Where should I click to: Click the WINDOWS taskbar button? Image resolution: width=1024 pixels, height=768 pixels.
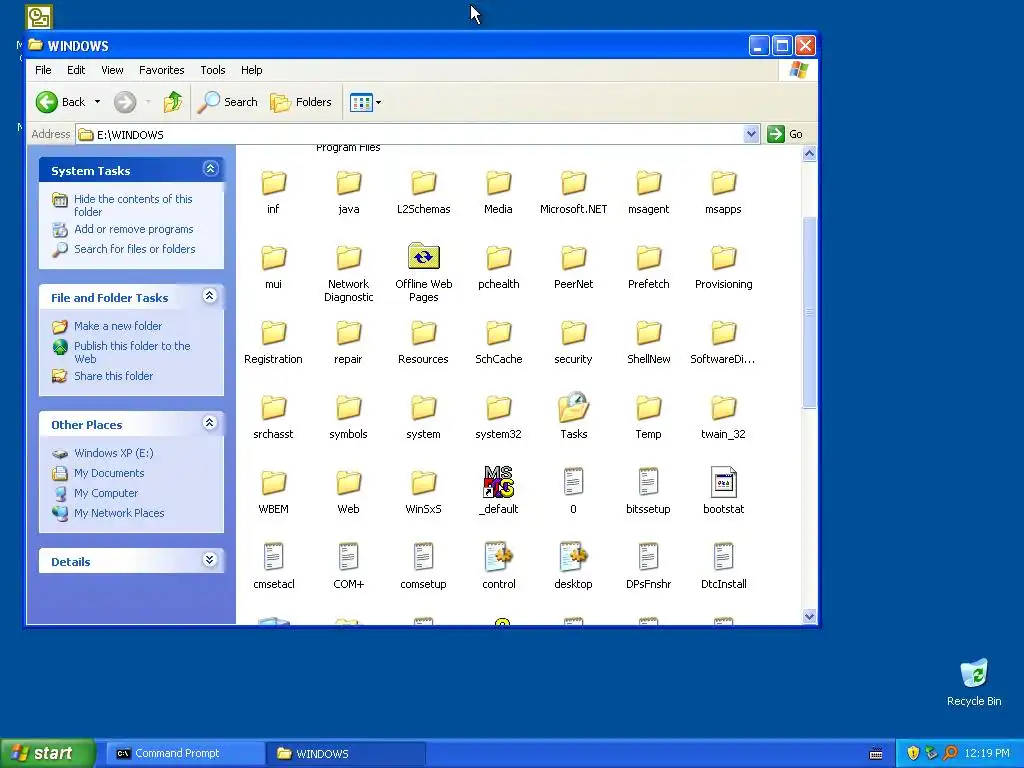coord(345,754)
